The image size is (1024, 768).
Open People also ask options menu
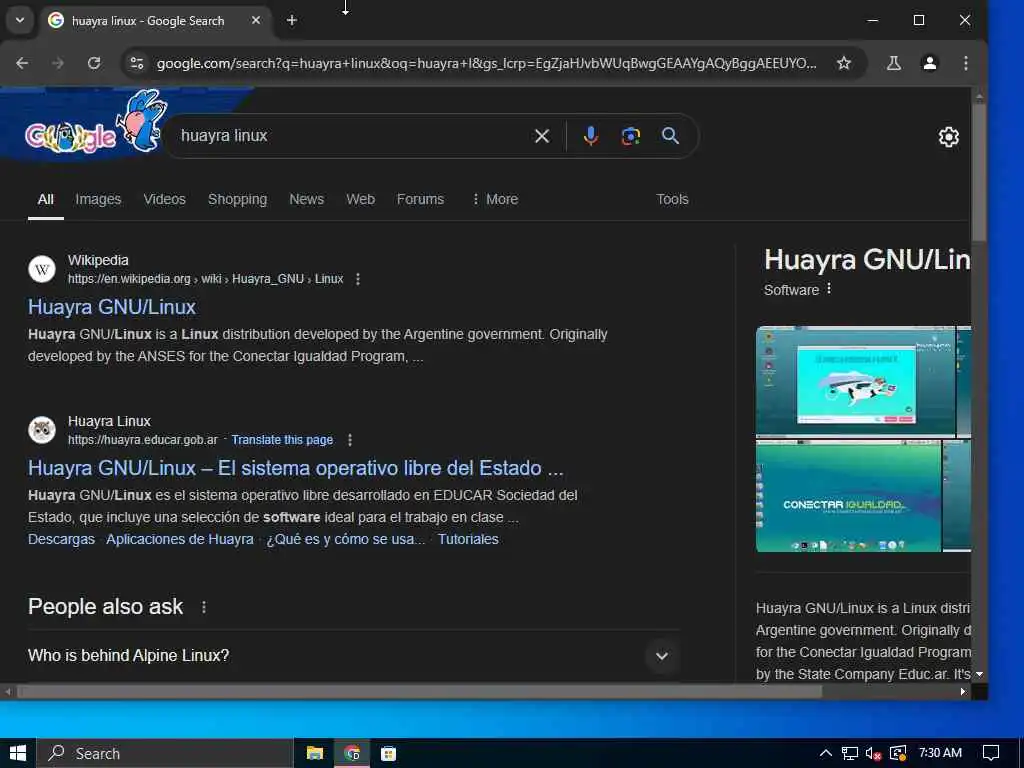[x=204, y=607]
